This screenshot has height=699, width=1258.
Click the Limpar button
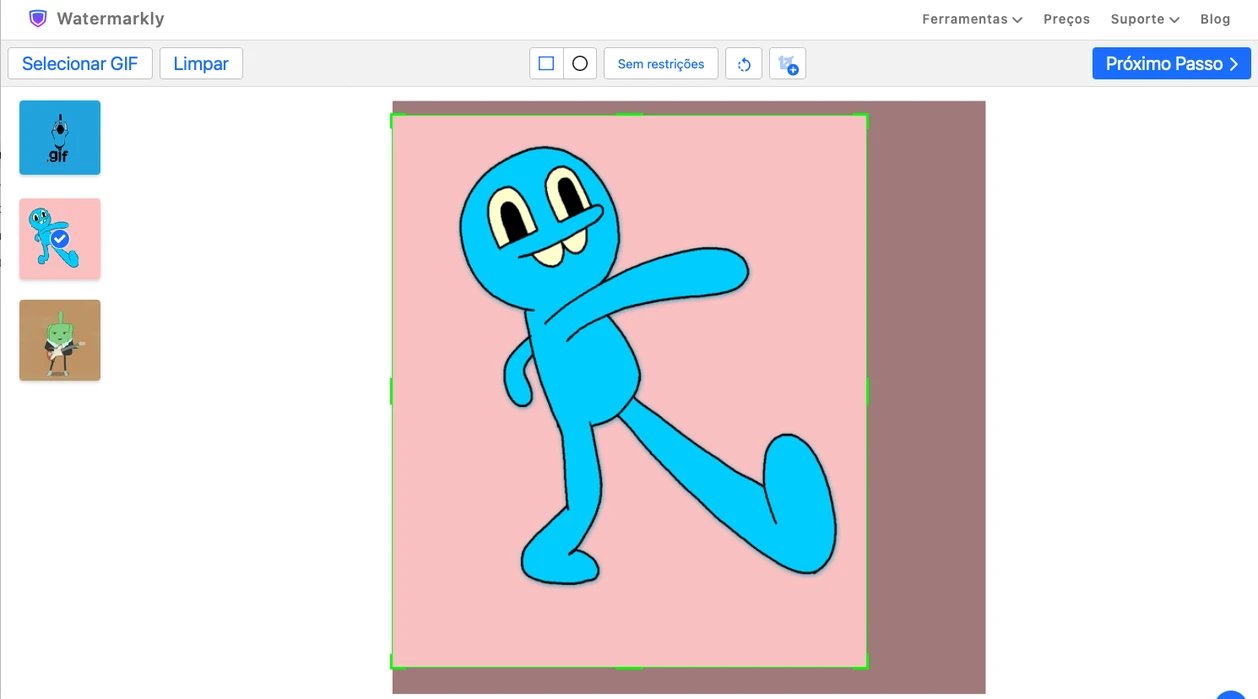pyautogui.click(x=201, y=64)
